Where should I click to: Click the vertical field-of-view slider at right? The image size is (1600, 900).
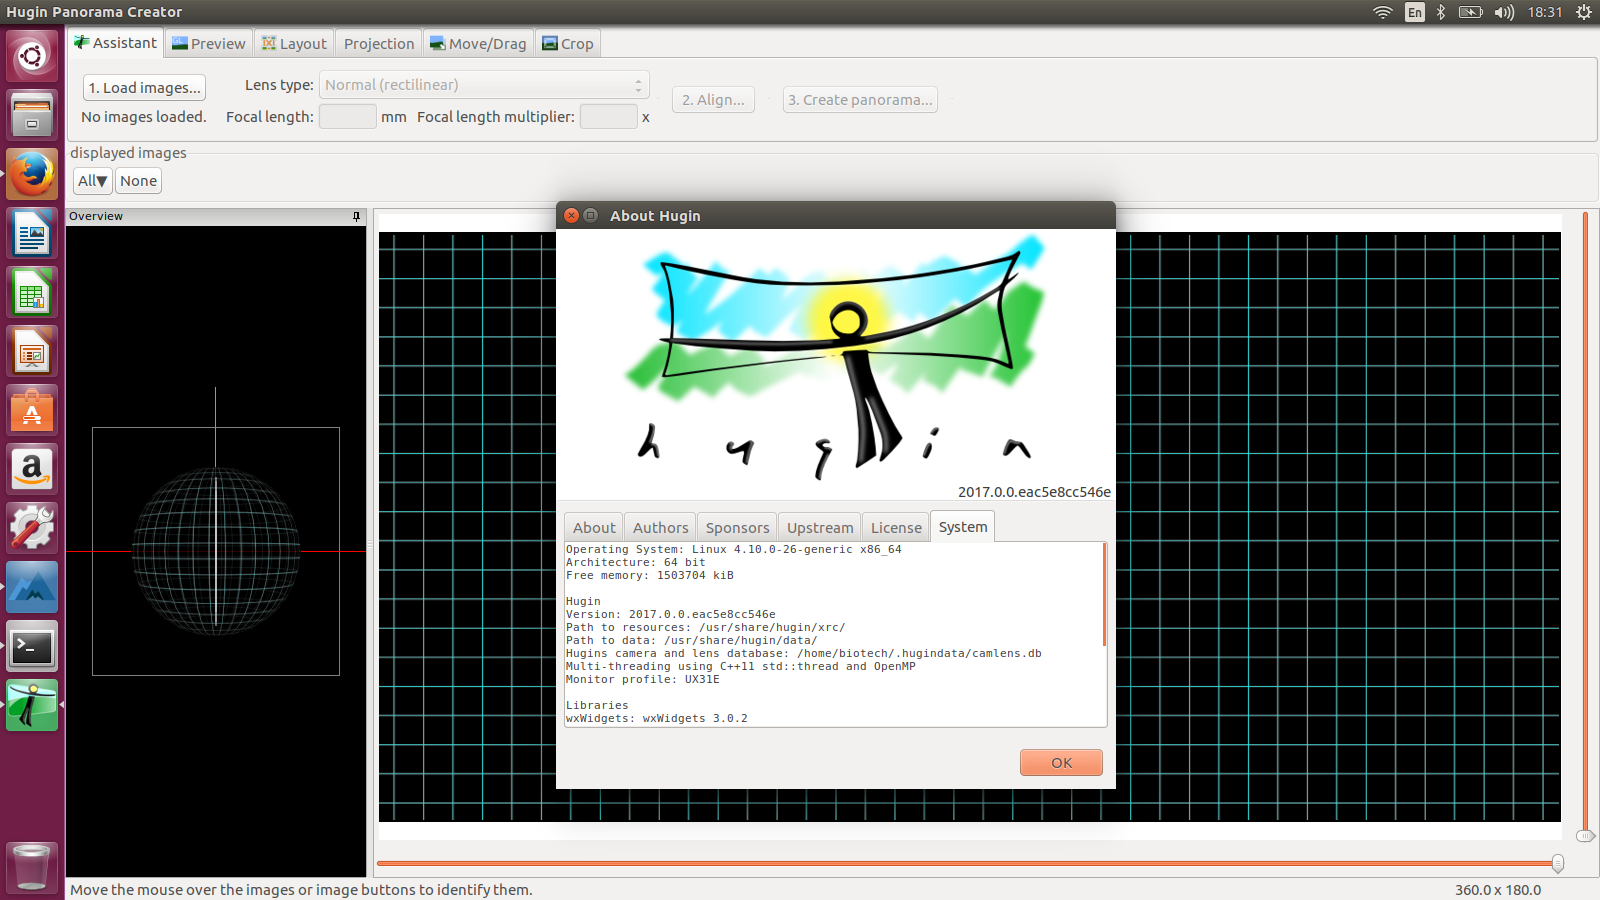pyautogui.click(x=1585, y=526)
